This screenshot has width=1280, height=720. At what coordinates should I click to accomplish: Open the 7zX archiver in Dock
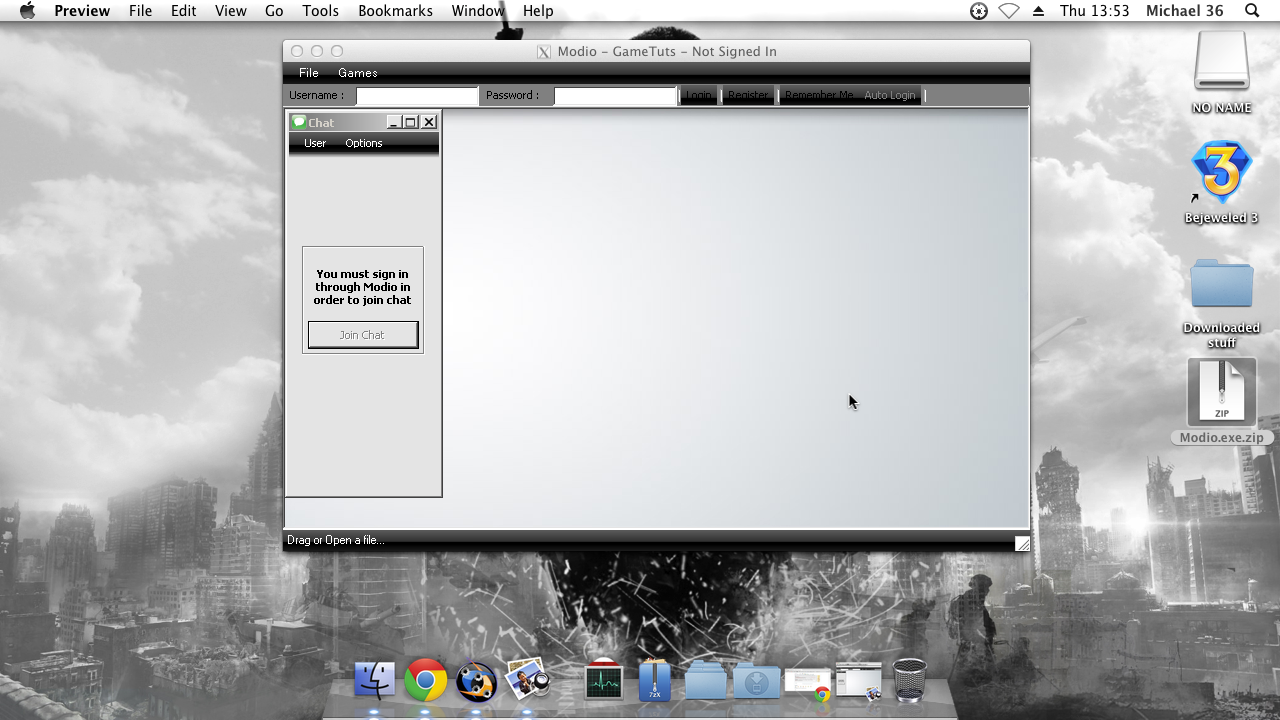click(x=655, y=681)
